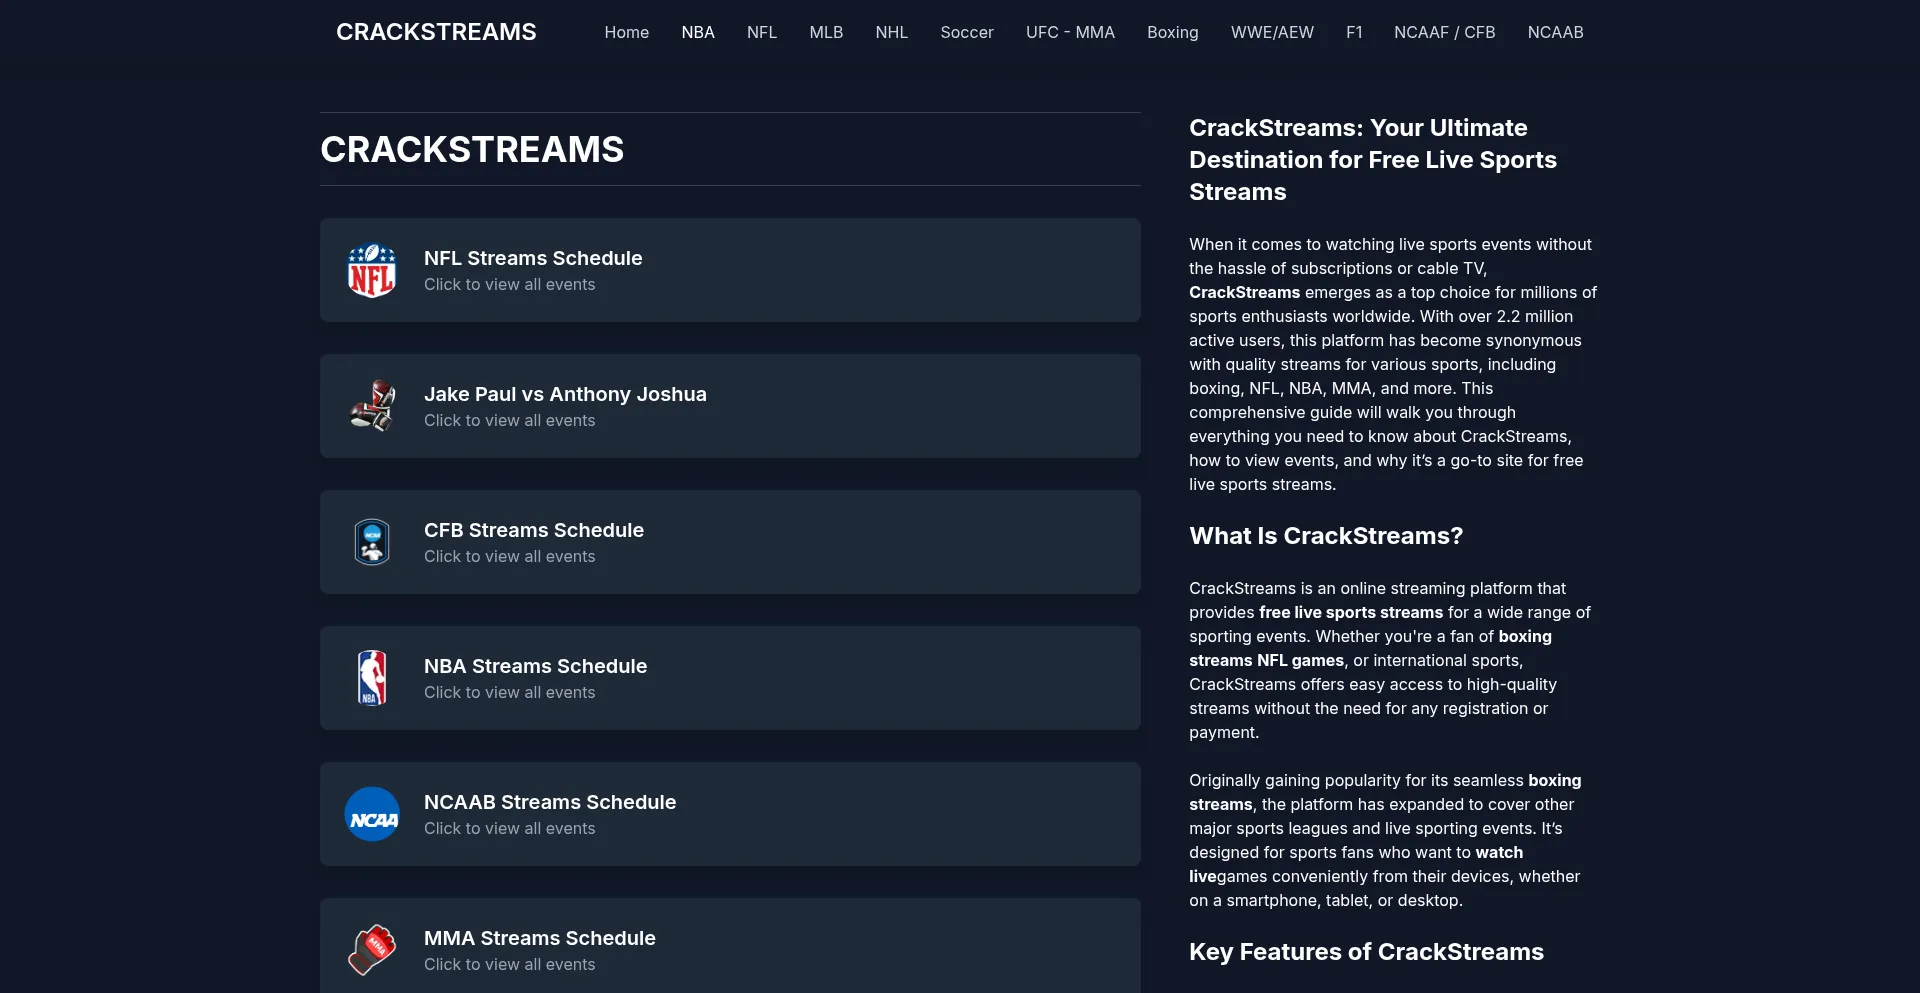1920x993 pixels.
Task: Open Jake Paul vs Anthony Joshua events
Action: pos(565,394)
